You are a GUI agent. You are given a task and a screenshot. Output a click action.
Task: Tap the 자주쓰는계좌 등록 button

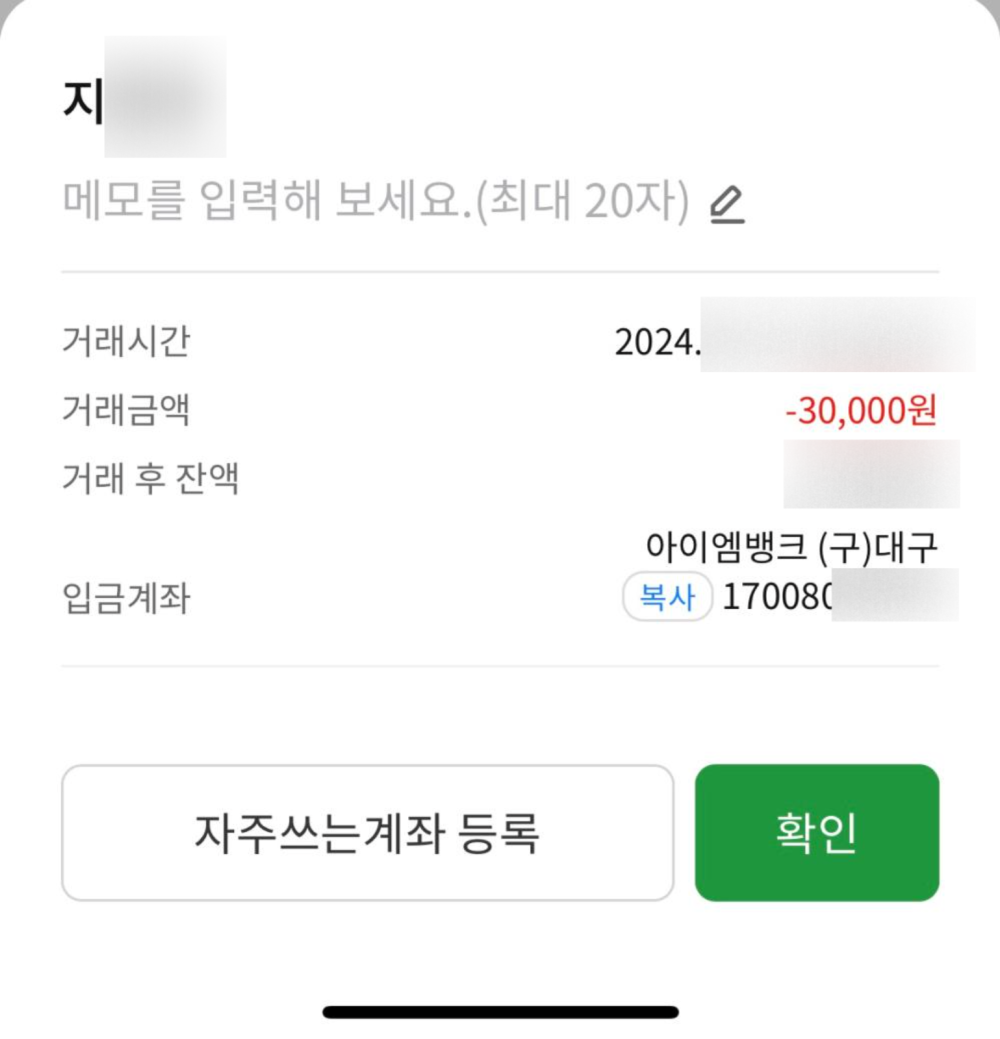[367, 833]
